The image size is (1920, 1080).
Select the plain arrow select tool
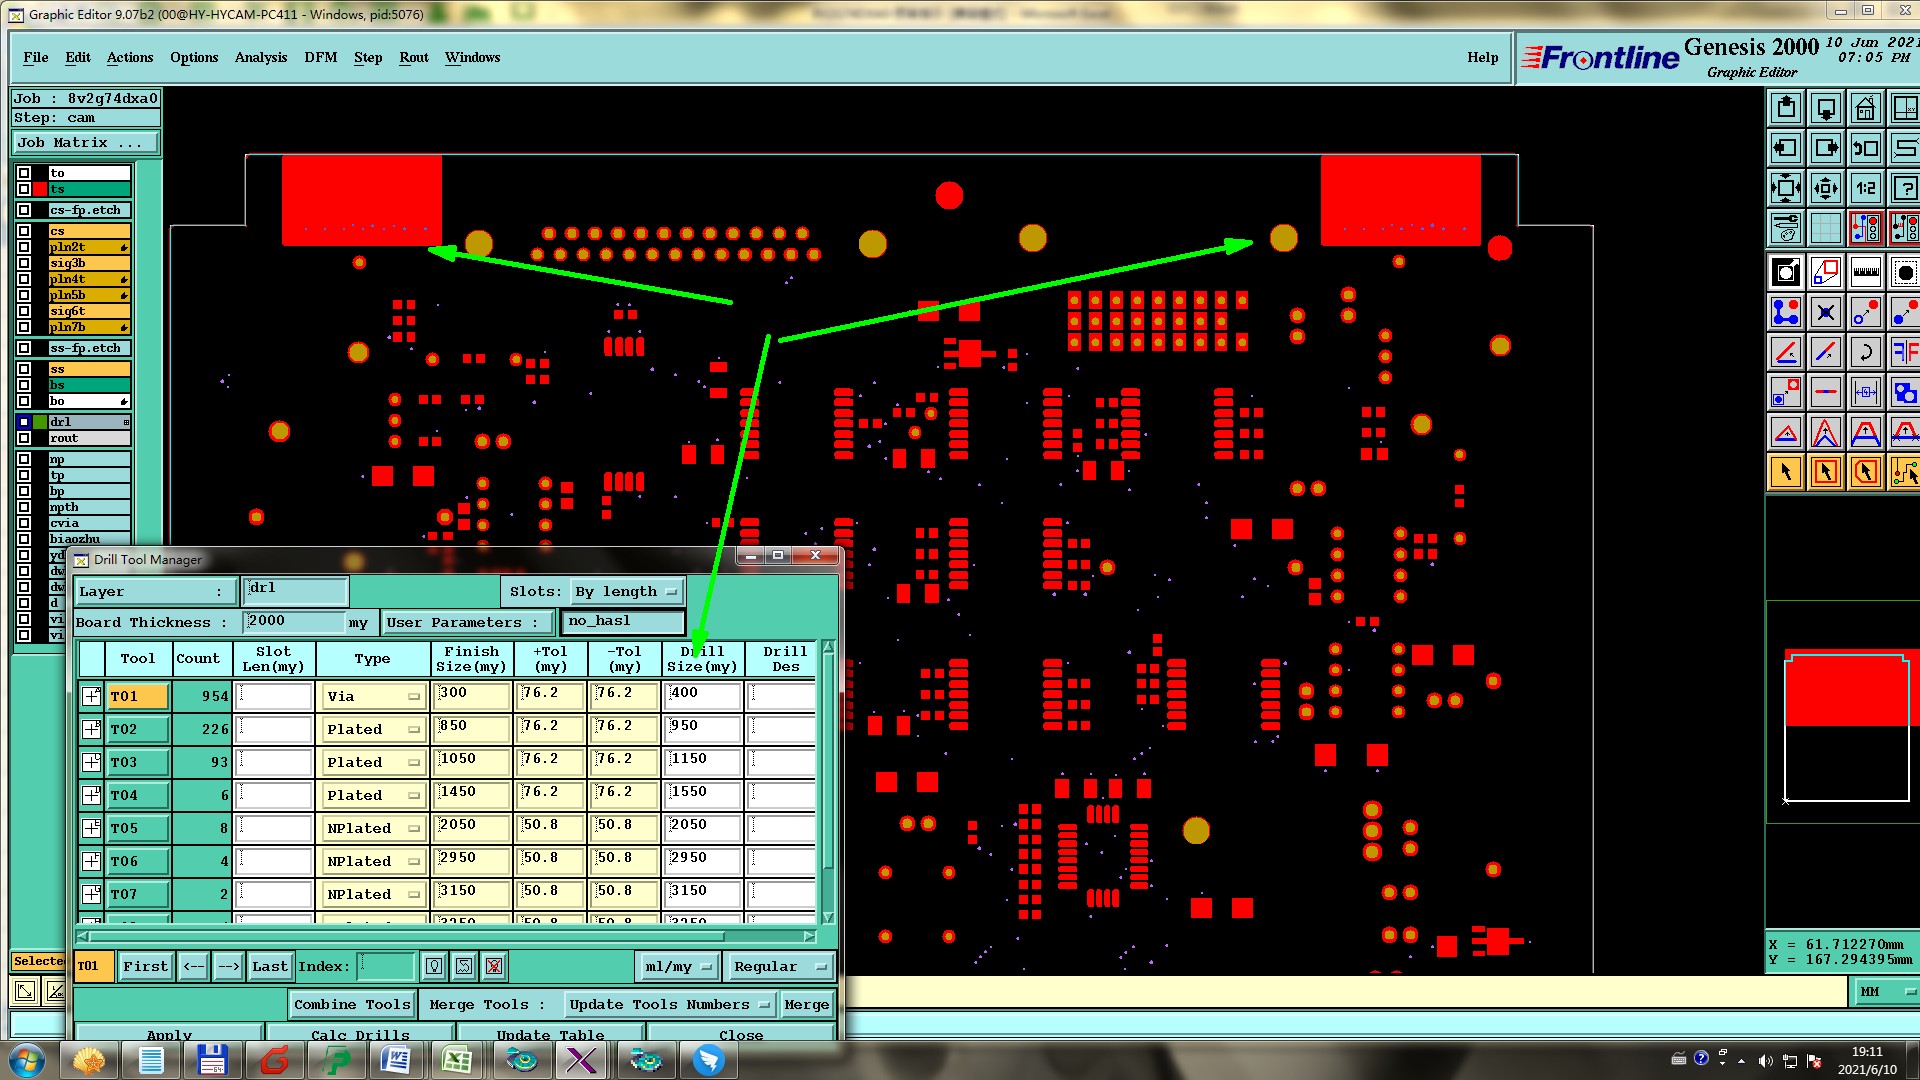tap(1785, 472)
